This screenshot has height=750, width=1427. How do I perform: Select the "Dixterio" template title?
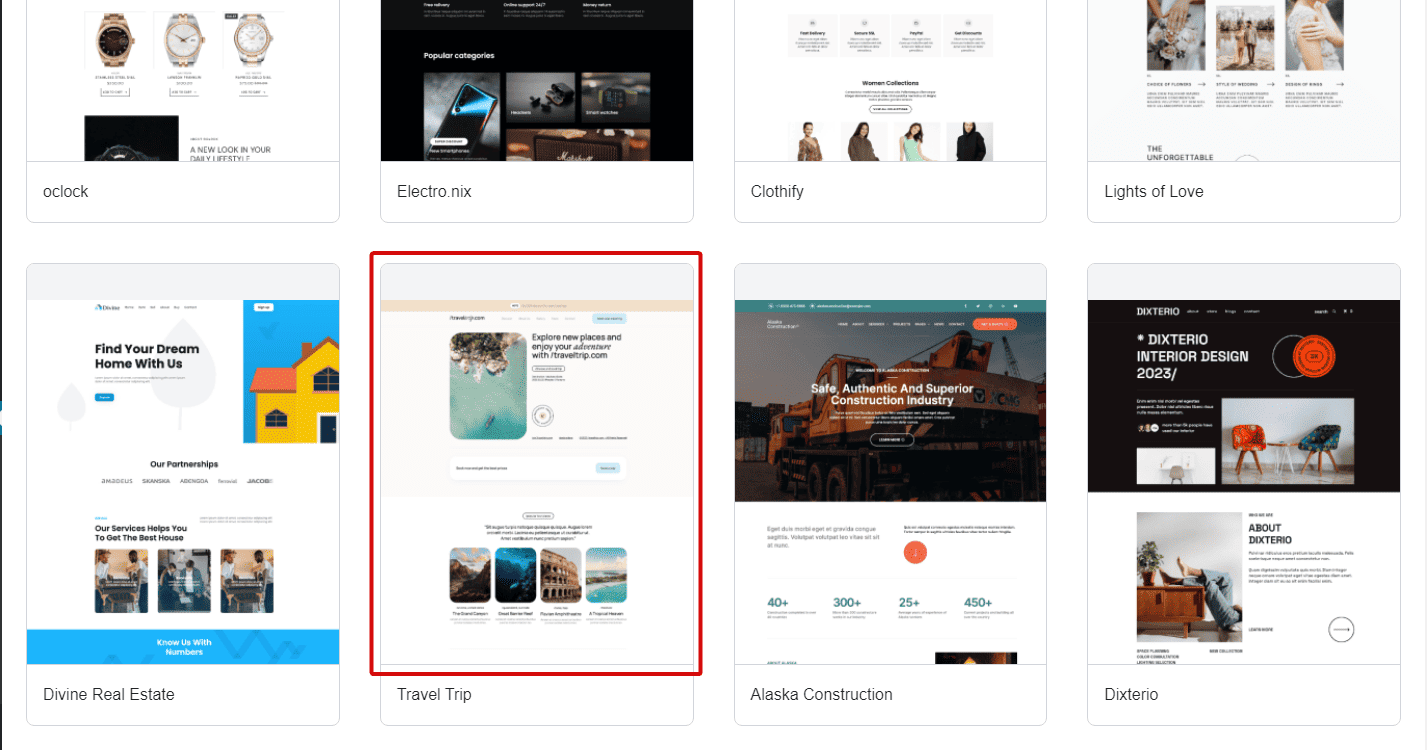pyautogui.click(x=1131, y=694)
